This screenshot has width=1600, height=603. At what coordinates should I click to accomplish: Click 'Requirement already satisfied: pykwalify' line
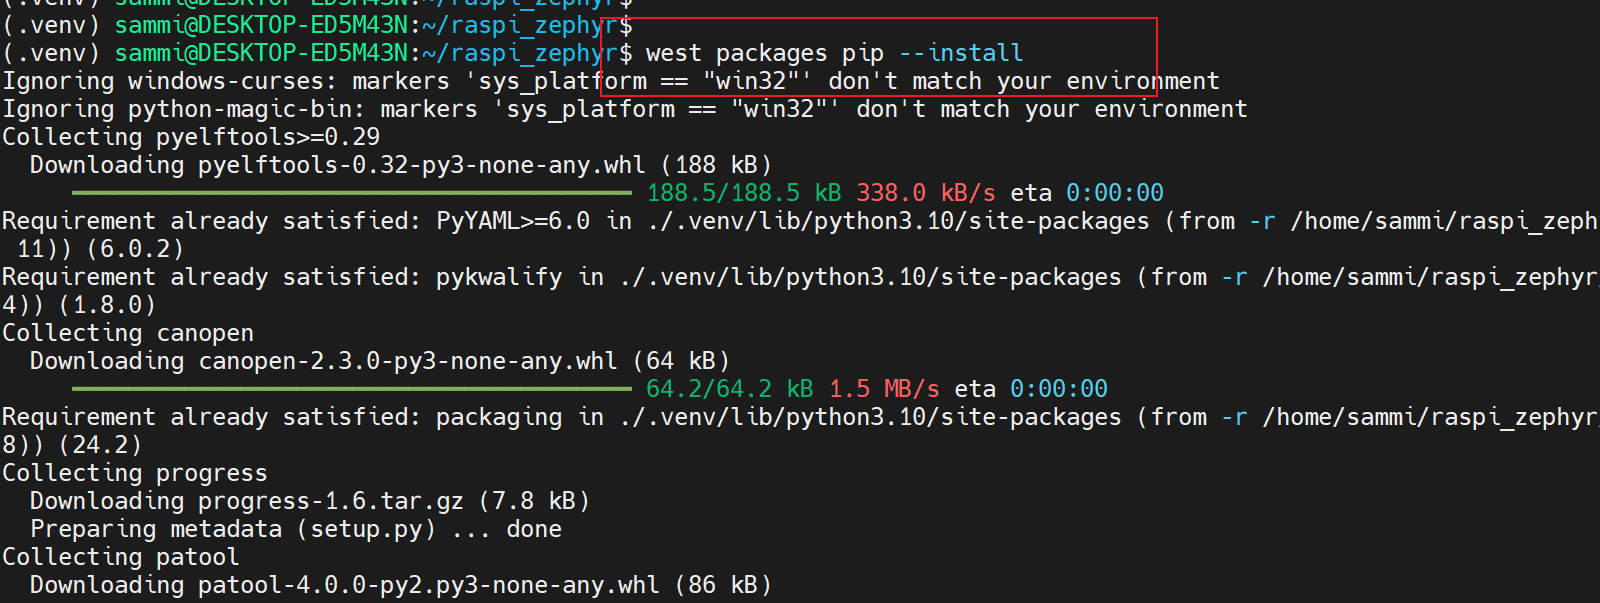[x=800, y=277]
